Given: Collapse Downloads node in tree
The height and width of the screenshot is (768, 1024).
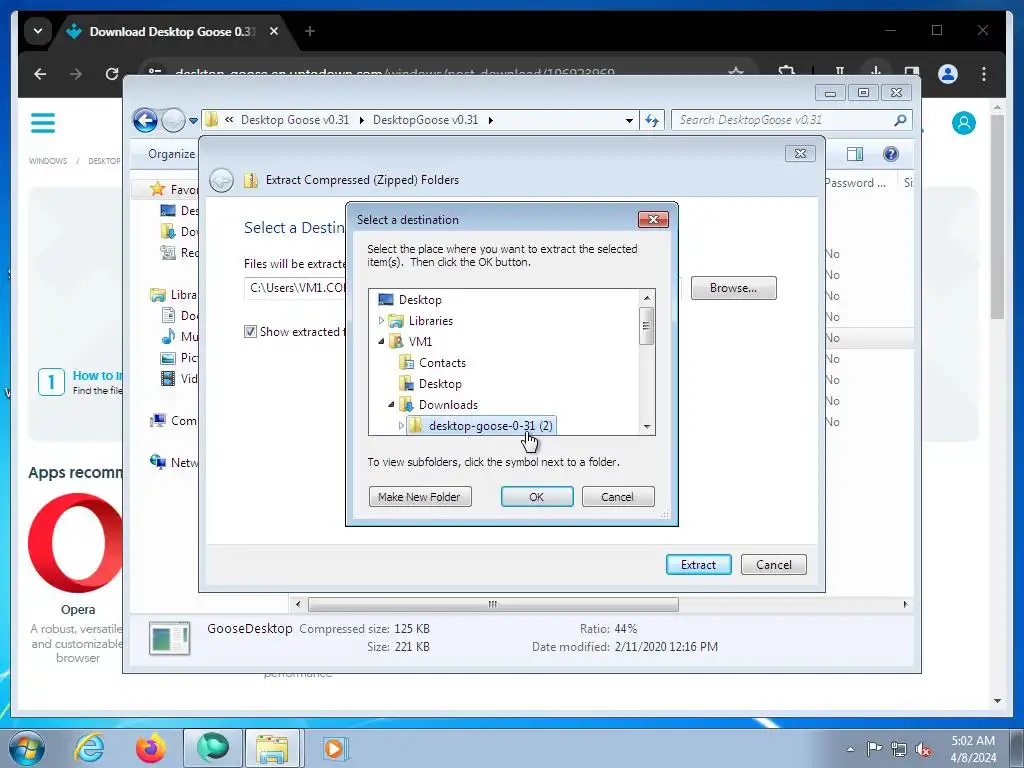Looking at the screenshot, I should click(391, 404).
